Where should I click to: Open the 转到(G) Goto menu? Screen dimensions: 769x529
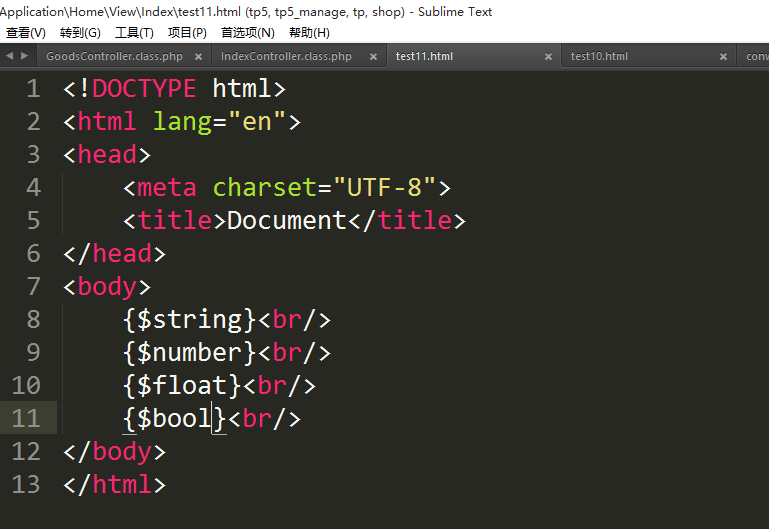[x=80, y=33]
